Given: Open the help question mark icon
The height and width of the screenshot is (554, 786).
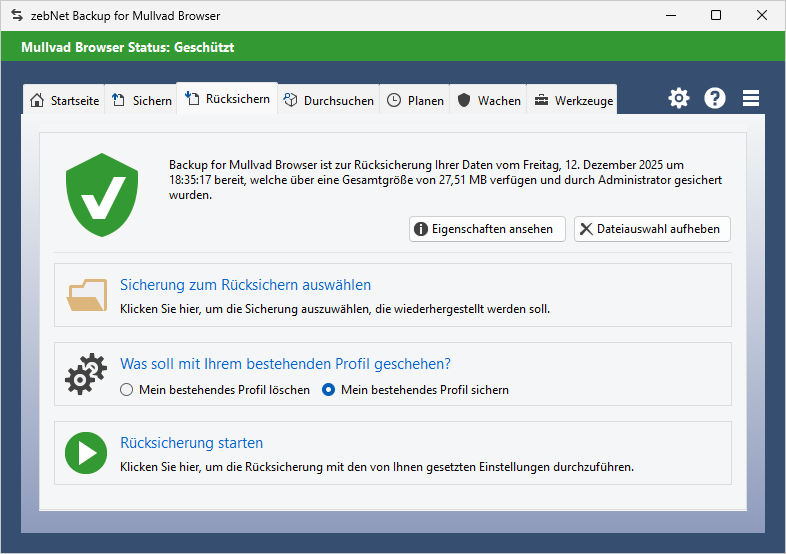Looking at the screenshot, I should click(x=715, y=98).
